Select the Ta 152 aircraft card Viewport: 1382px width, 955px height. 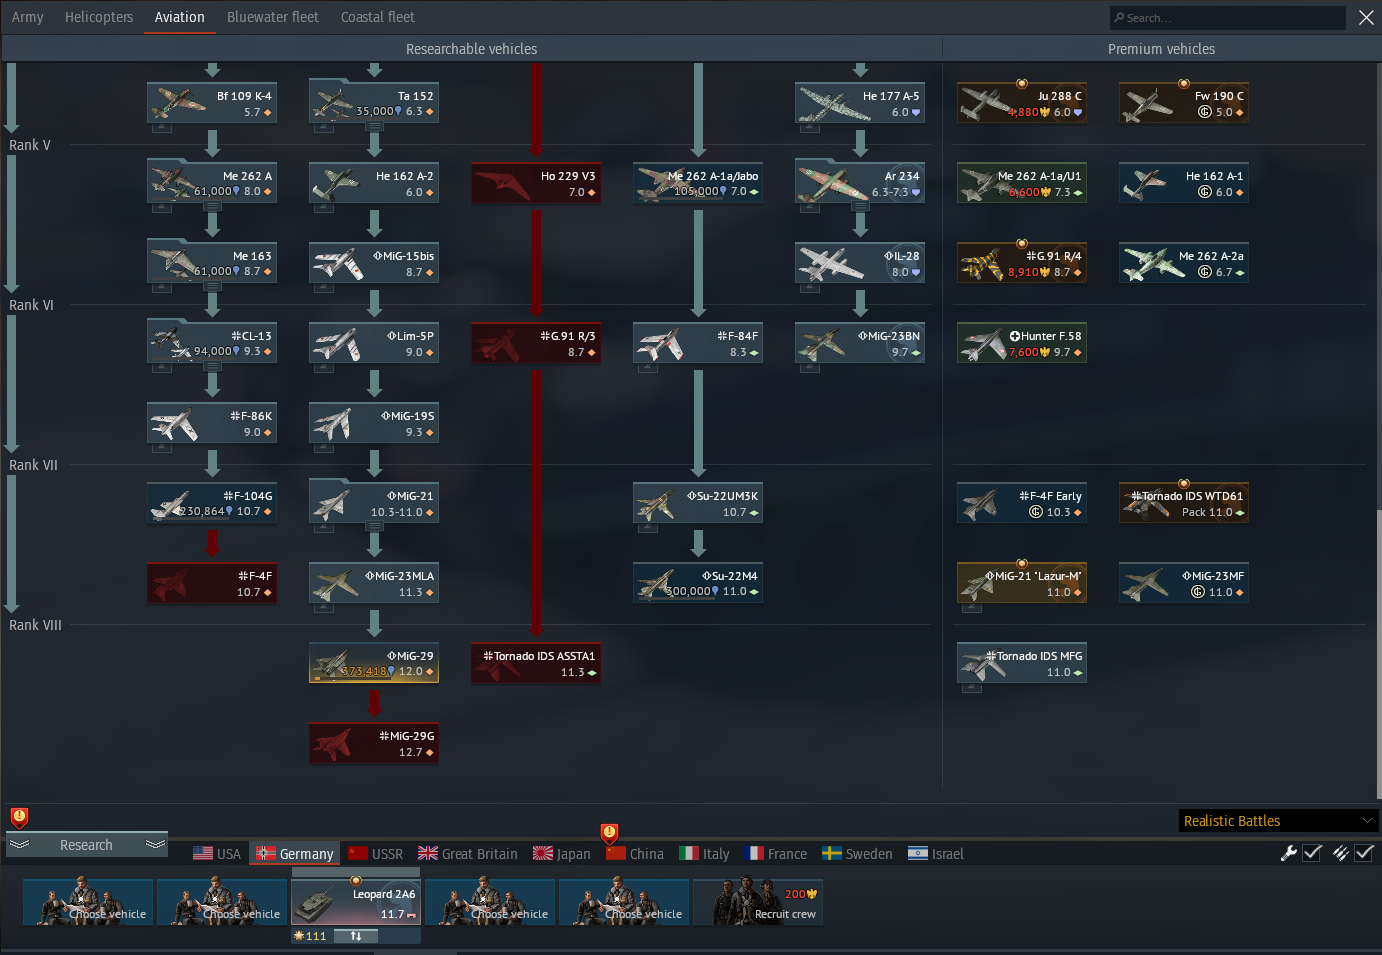tap(374, 103)
